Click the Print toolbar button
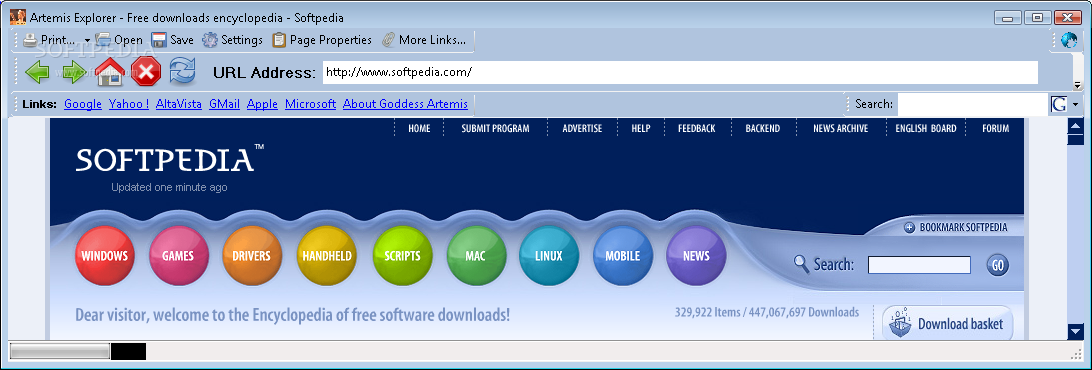The width and height of the screenshot is (1092, 370). 49,40
